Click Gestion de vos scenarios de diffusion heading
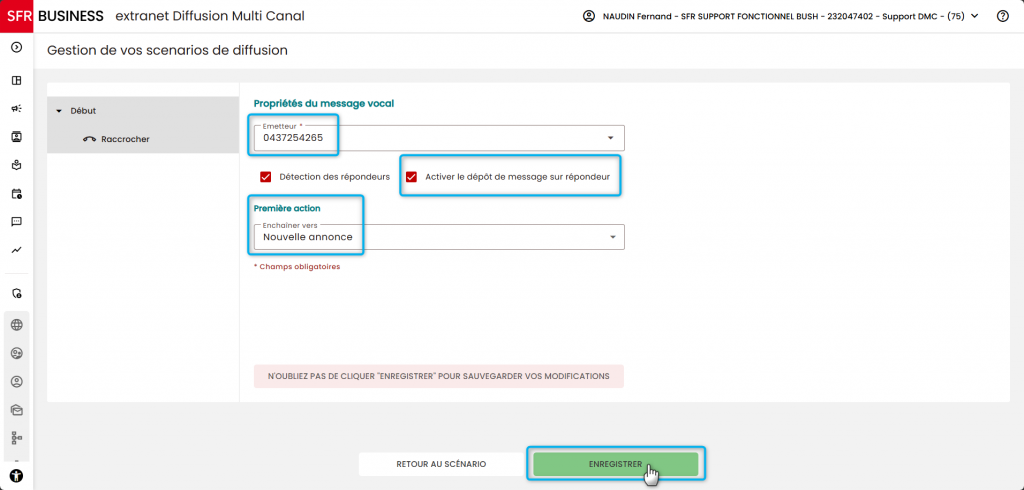Image resolution: width=1024 pixels, height=490 pixels. coord(167,50)
